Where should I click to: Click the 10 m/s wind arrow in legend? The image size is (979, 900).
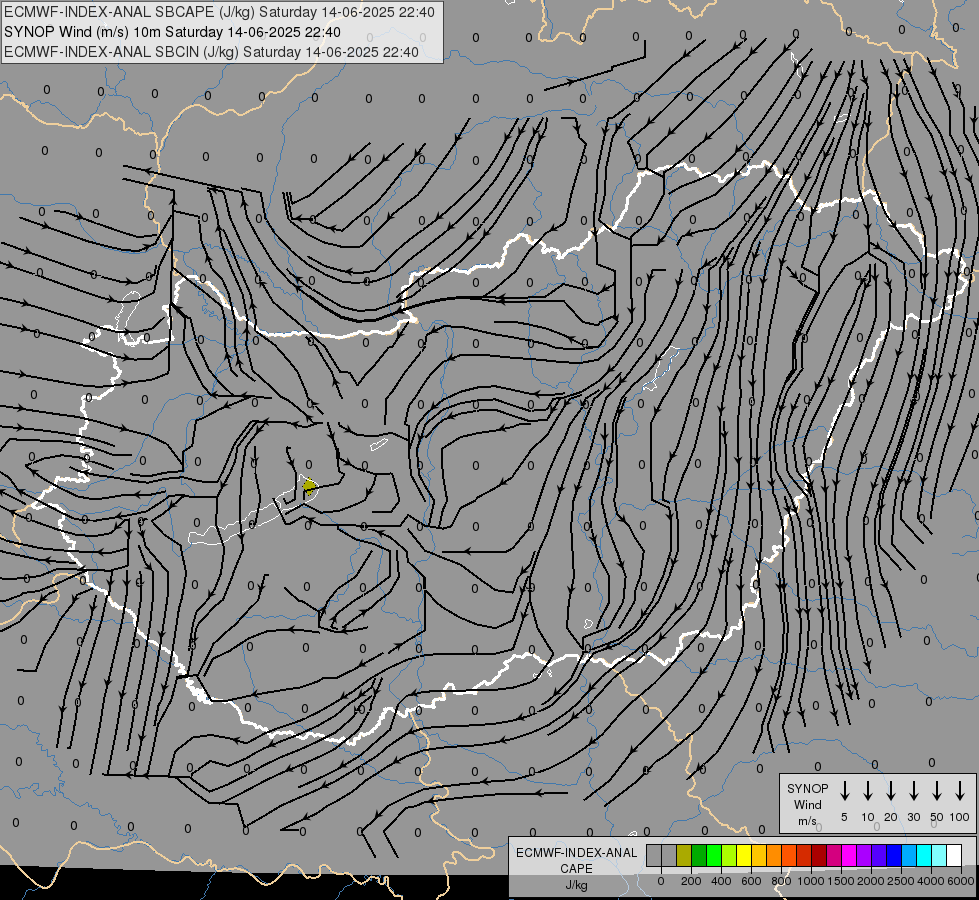click(867, 791)
